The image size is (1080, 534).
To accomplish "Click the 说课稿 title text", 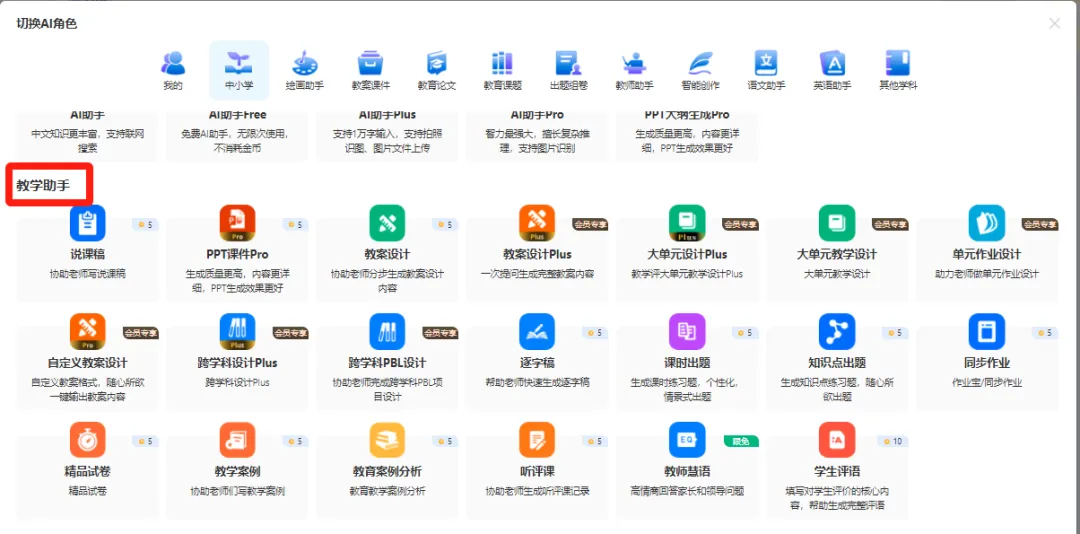I will pyautogui.click(x=87, y=254).
